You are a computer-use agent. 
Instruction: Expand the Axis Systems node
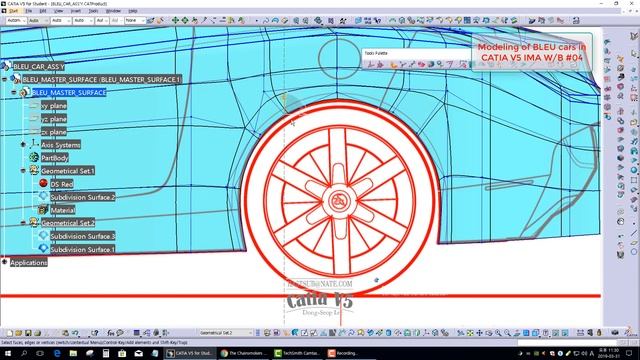tap(23, 144)
